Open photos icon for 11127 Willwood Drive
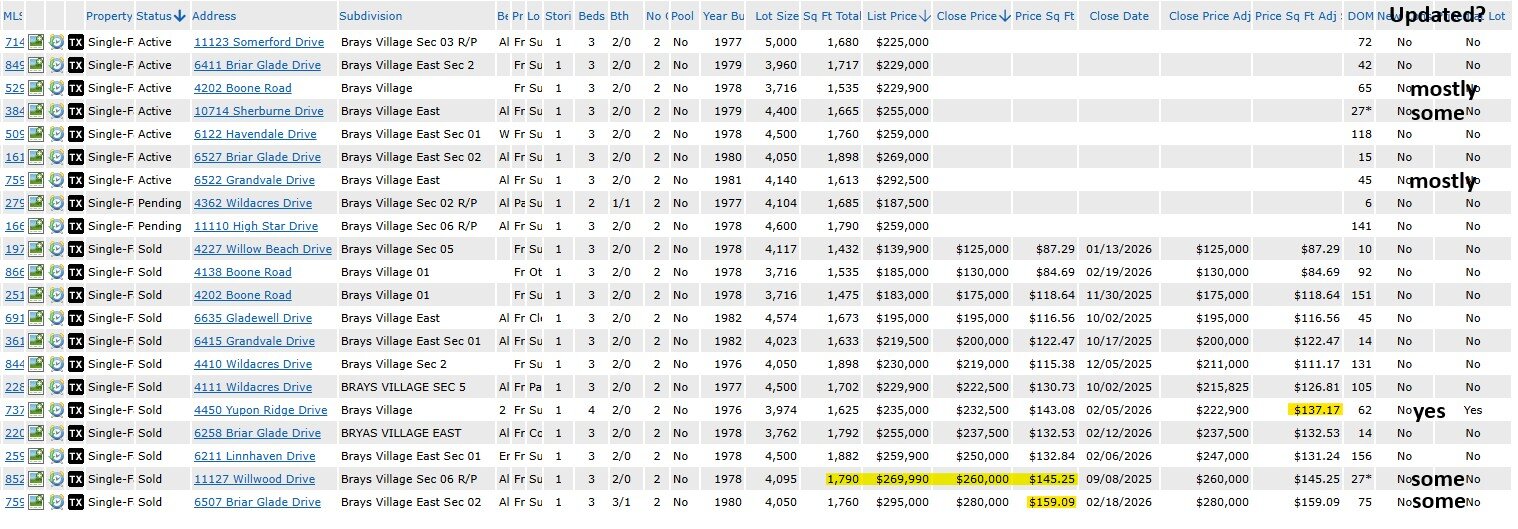Viewport: 1518px width, 529px height. 36,479
